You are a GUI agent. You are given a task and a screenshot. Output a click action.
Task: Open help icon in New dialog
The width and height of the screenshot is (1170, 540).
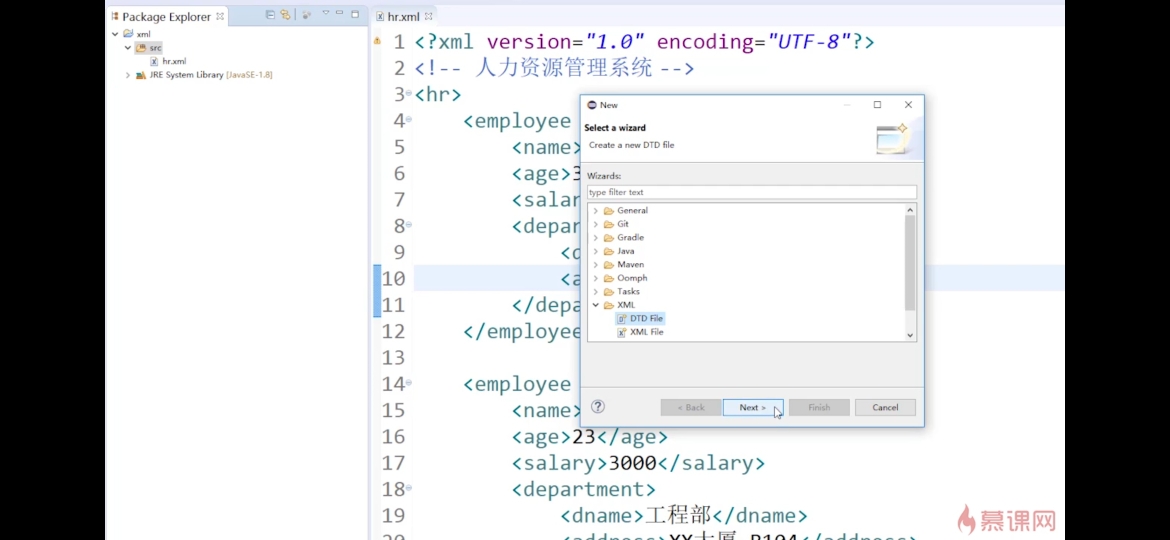(x=598, y=406)
